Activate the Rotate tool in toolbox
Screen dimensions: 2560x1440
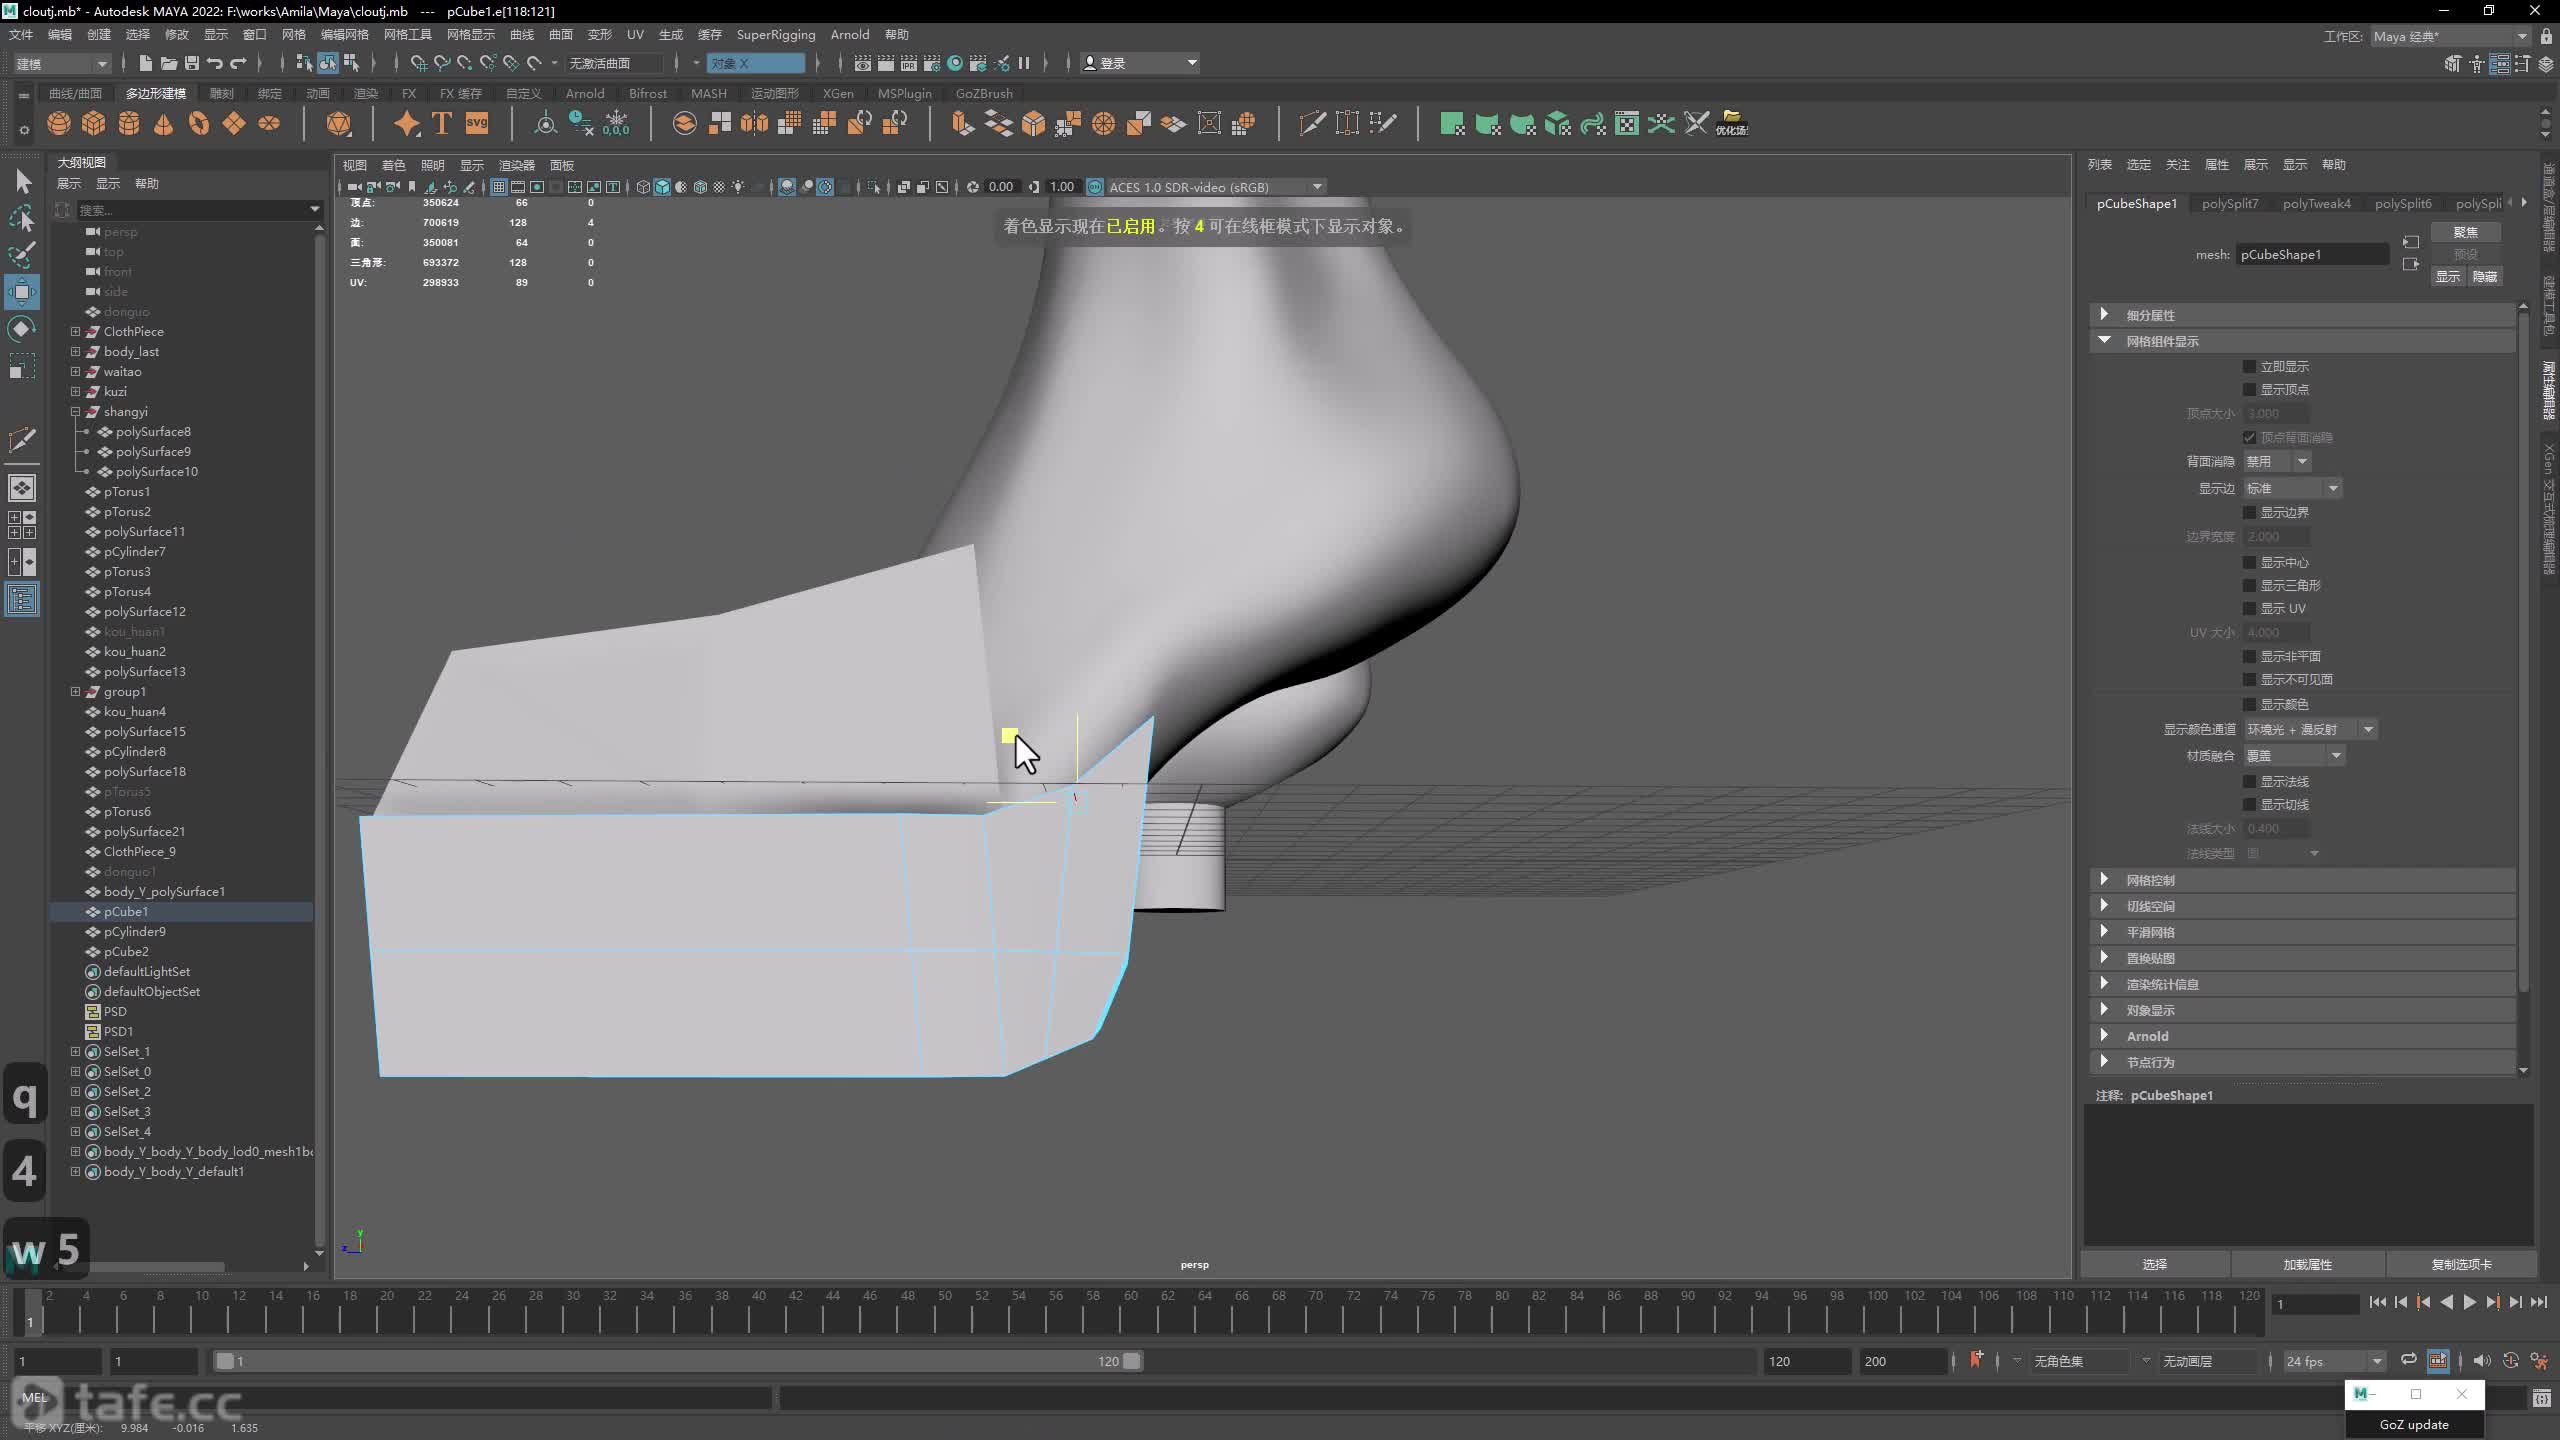[x=22, y=329]
